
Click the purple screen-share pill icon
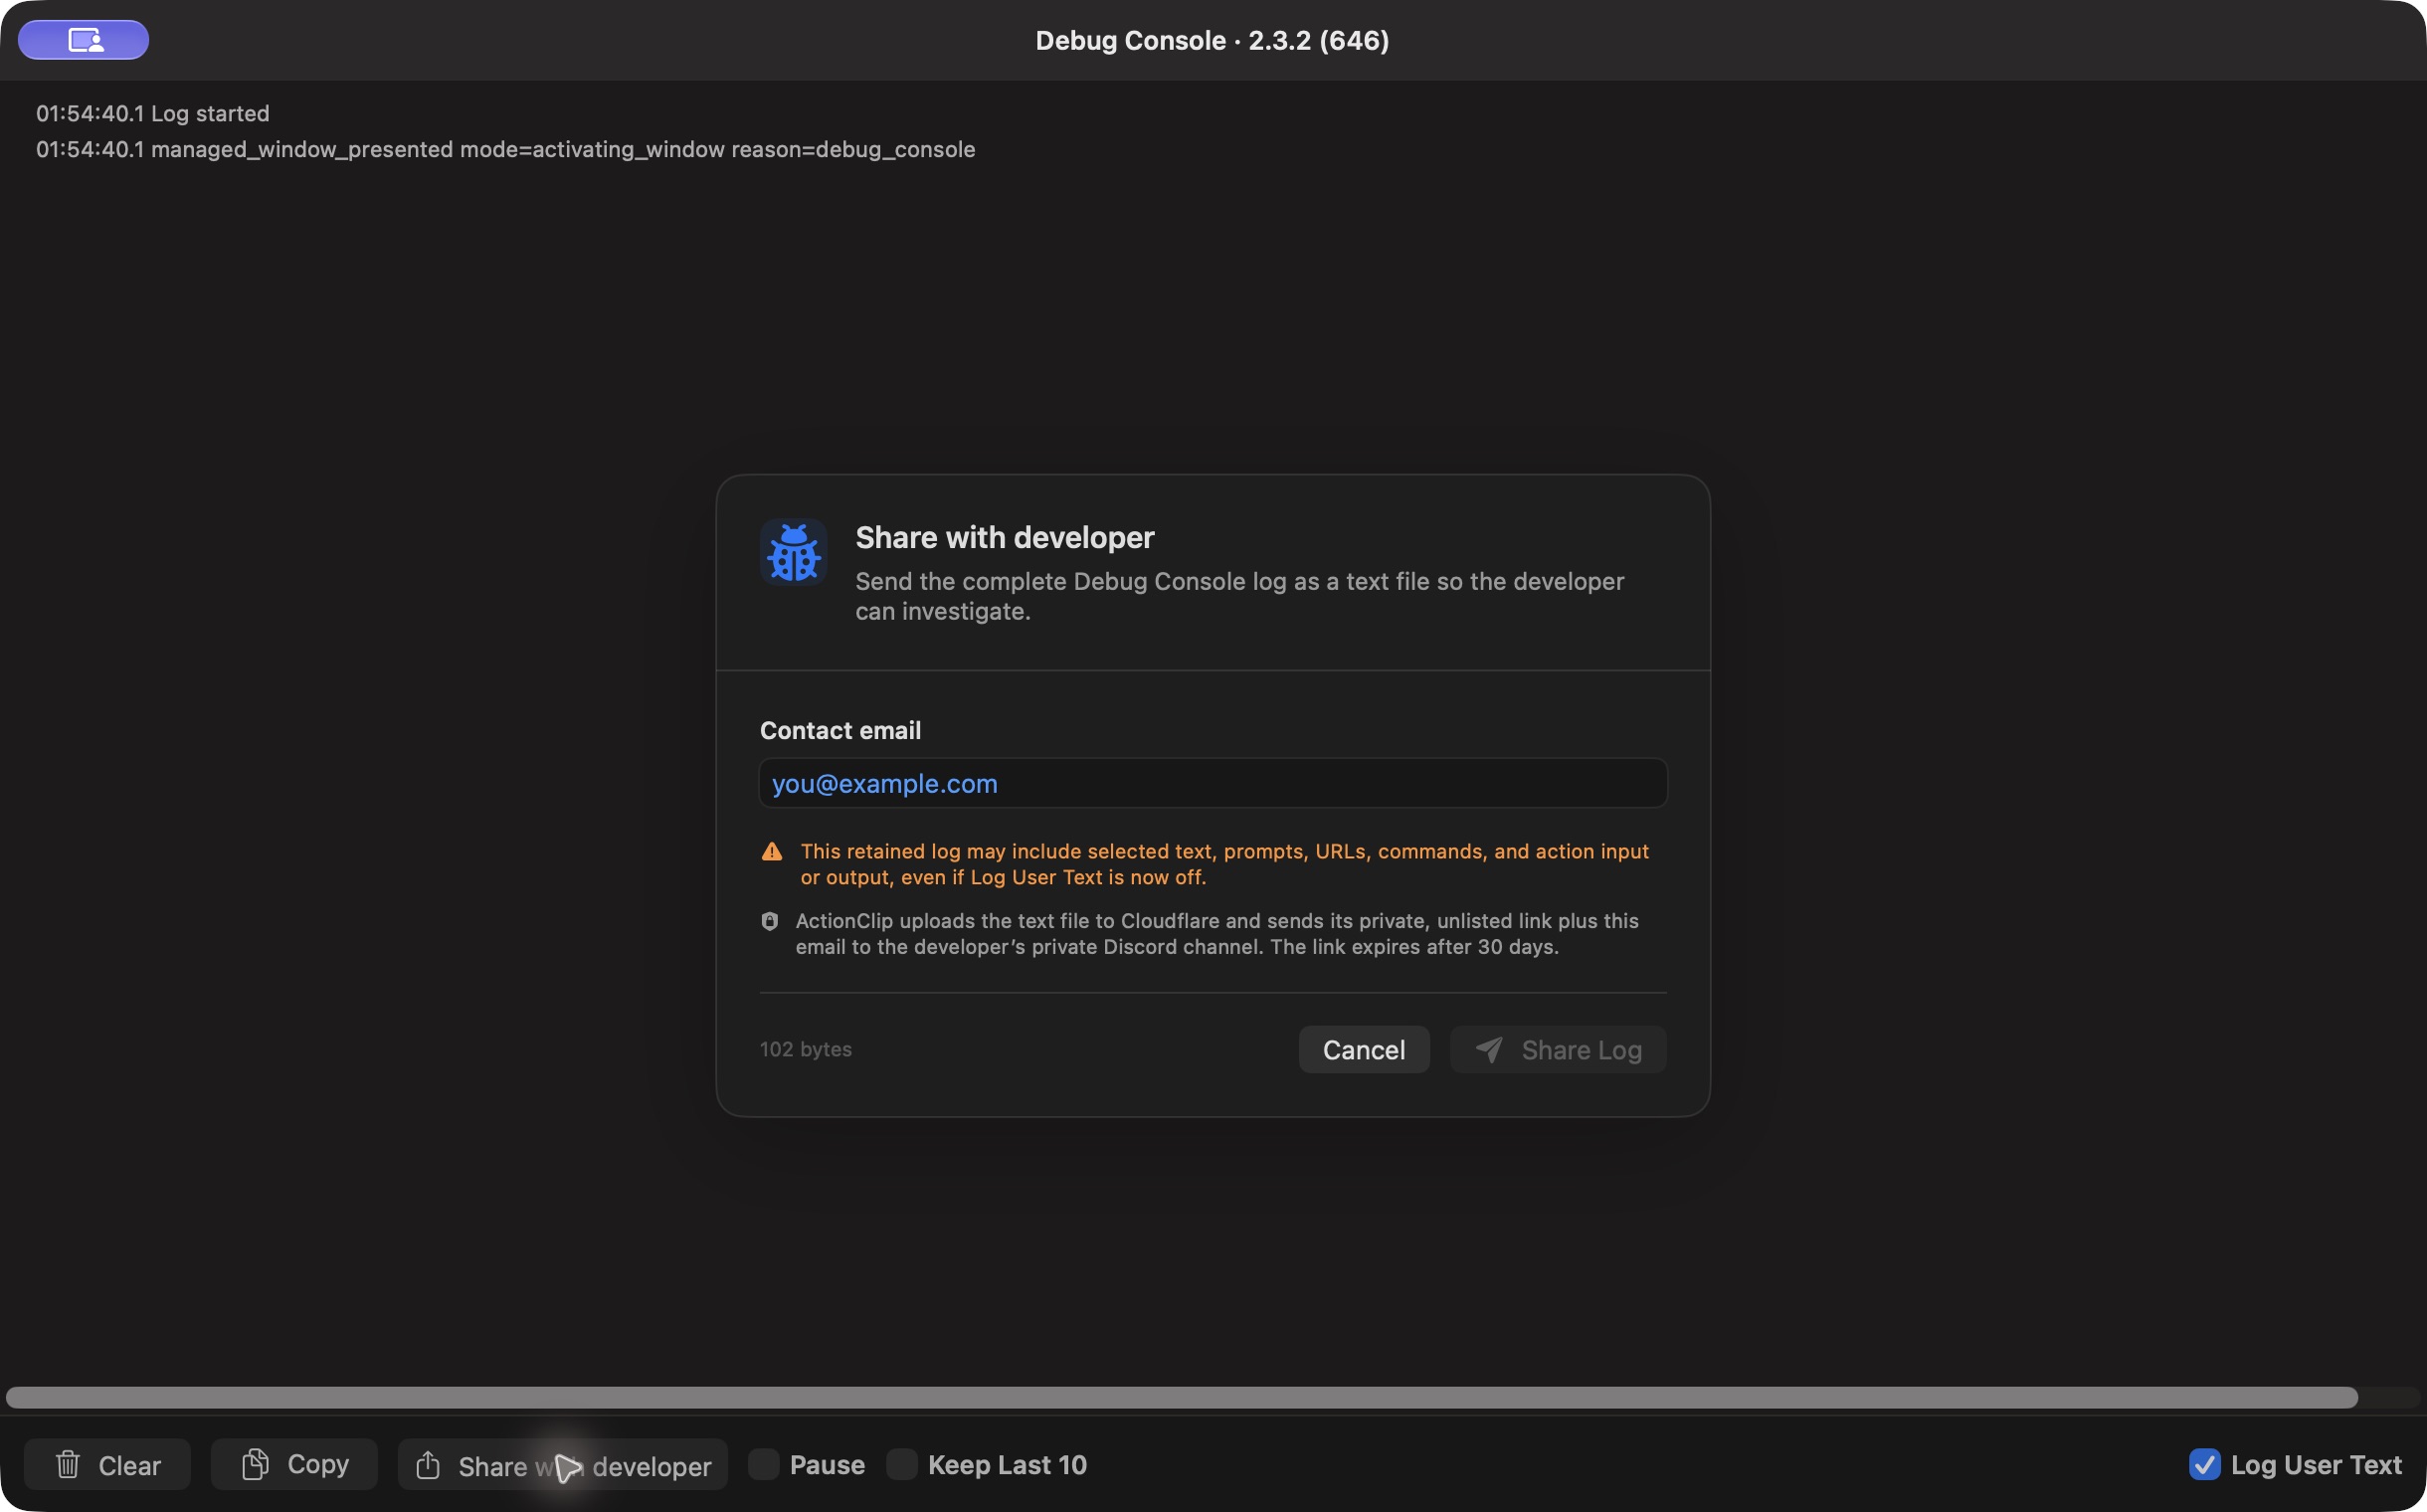(x=84, y=40)
